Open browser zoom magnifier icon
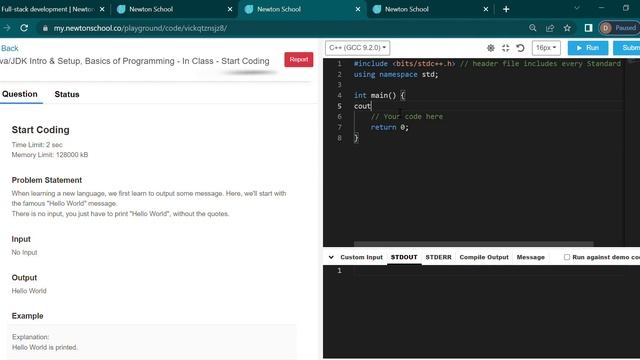This screenshot has height=360, width=640. click(533, 28)
